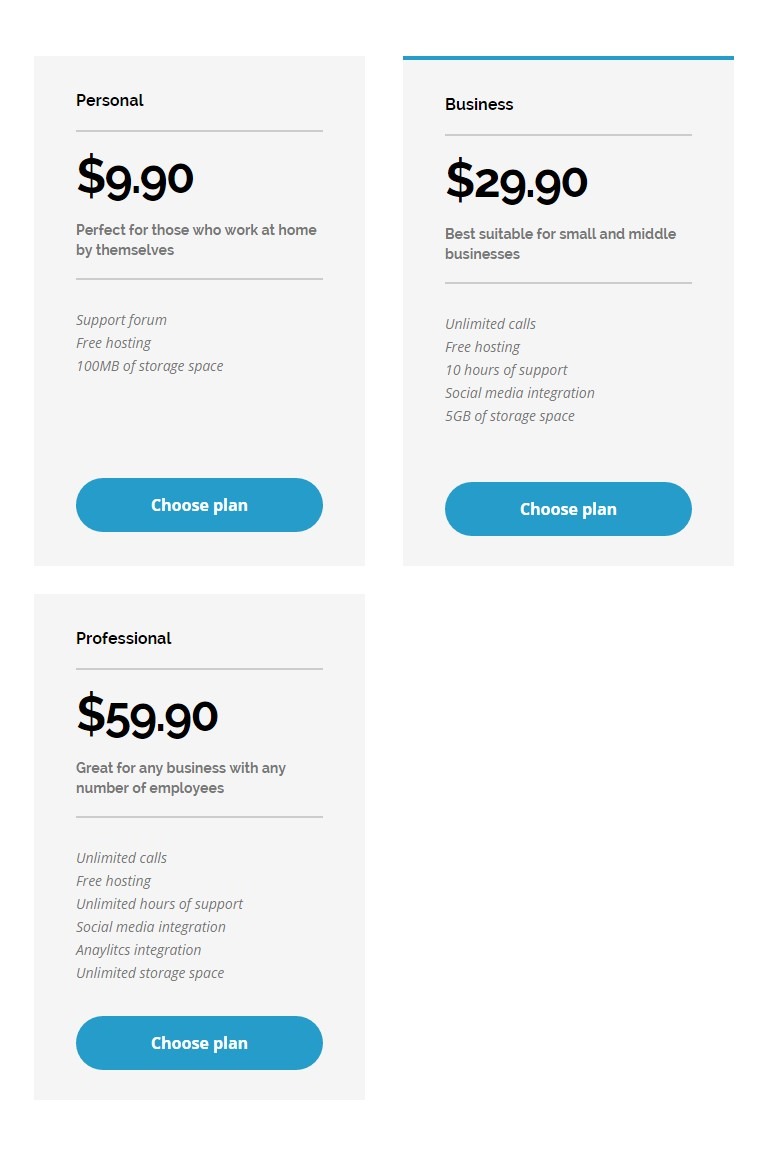Viewport: 768px width, 1156px height.
Task: Select the Professional plan title
Action: tap(124, 638)
